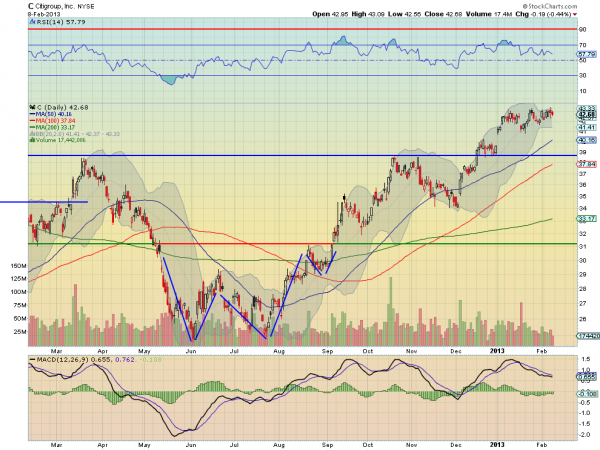Click Aug on the MACD panel date axis

279,445
